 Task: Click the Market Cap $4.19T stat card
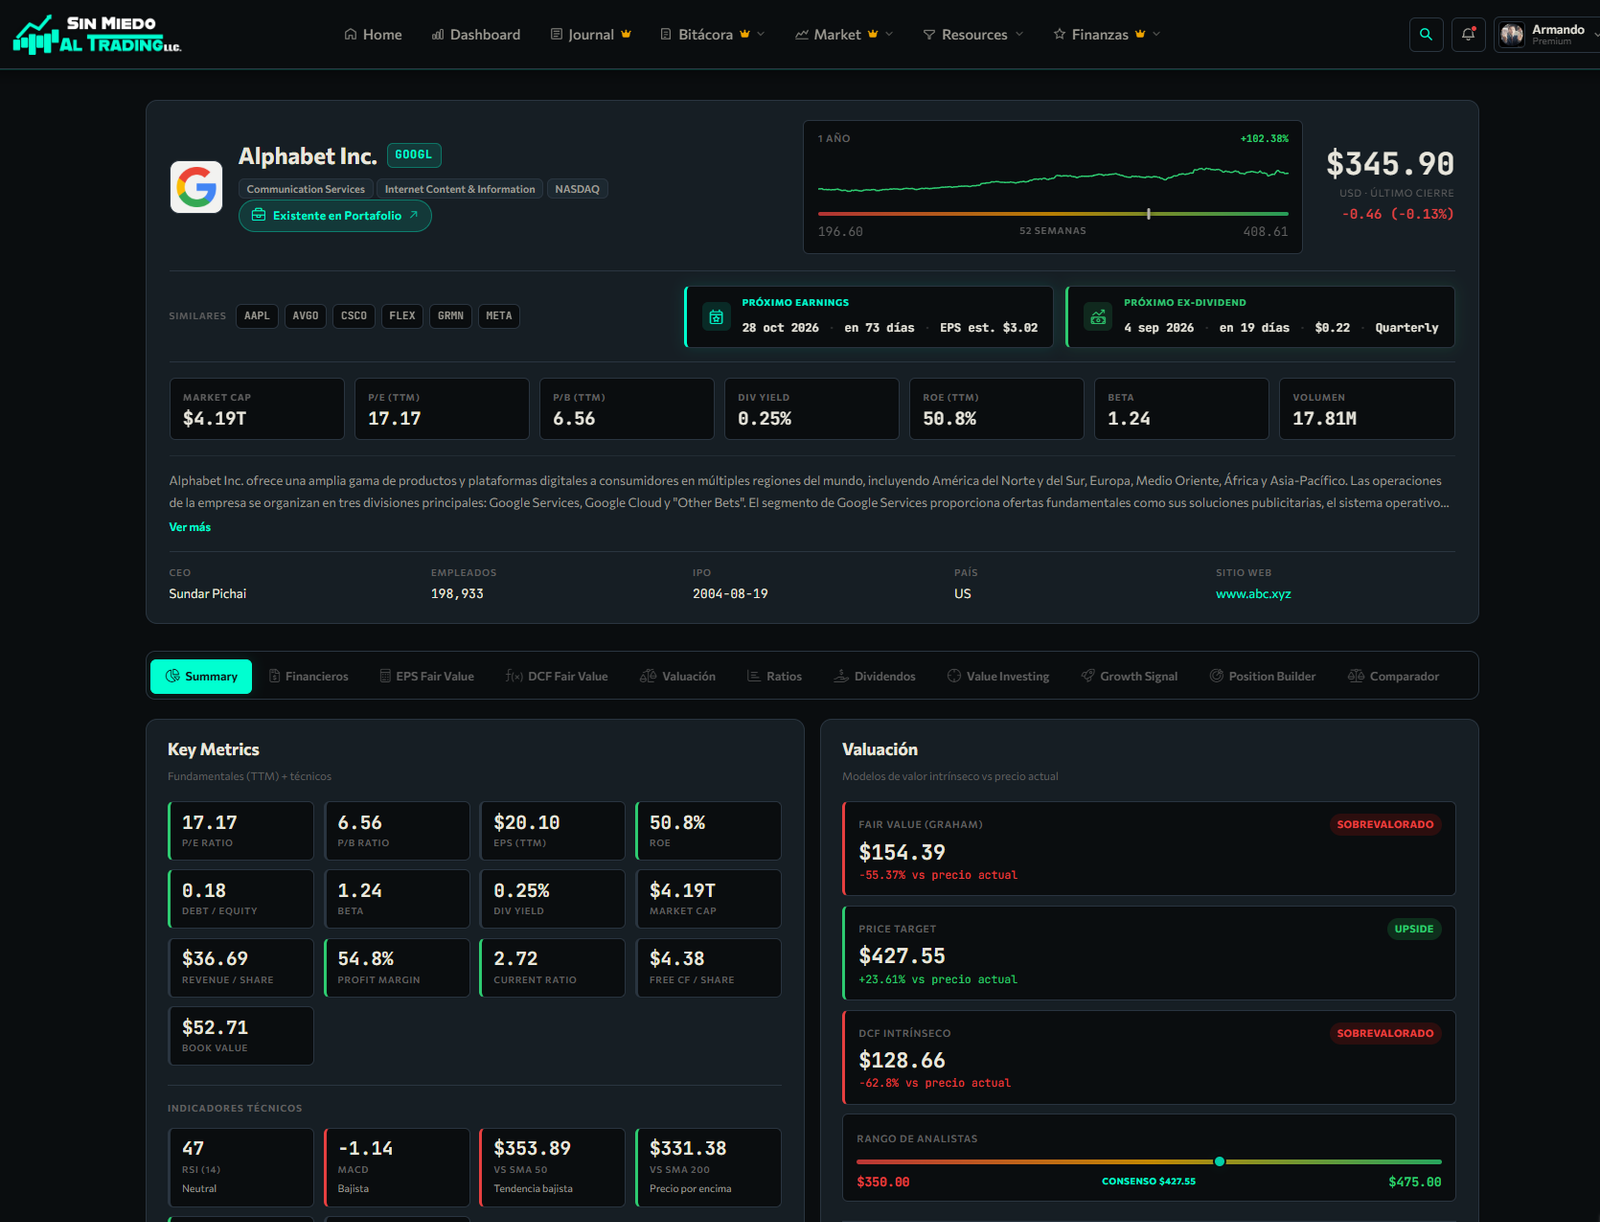tap(257, 409)
